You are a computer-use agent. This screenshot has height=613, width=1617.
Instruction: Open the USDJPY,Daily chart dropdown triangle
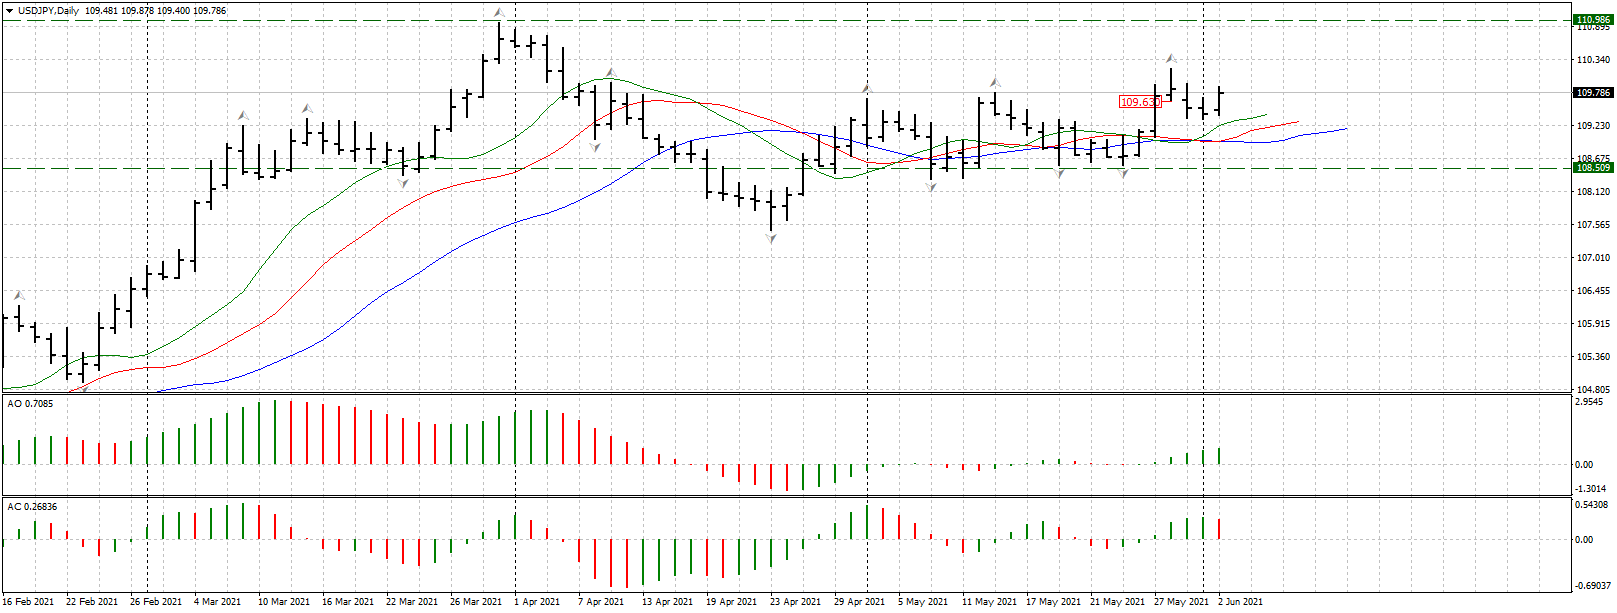click(9, 11)
